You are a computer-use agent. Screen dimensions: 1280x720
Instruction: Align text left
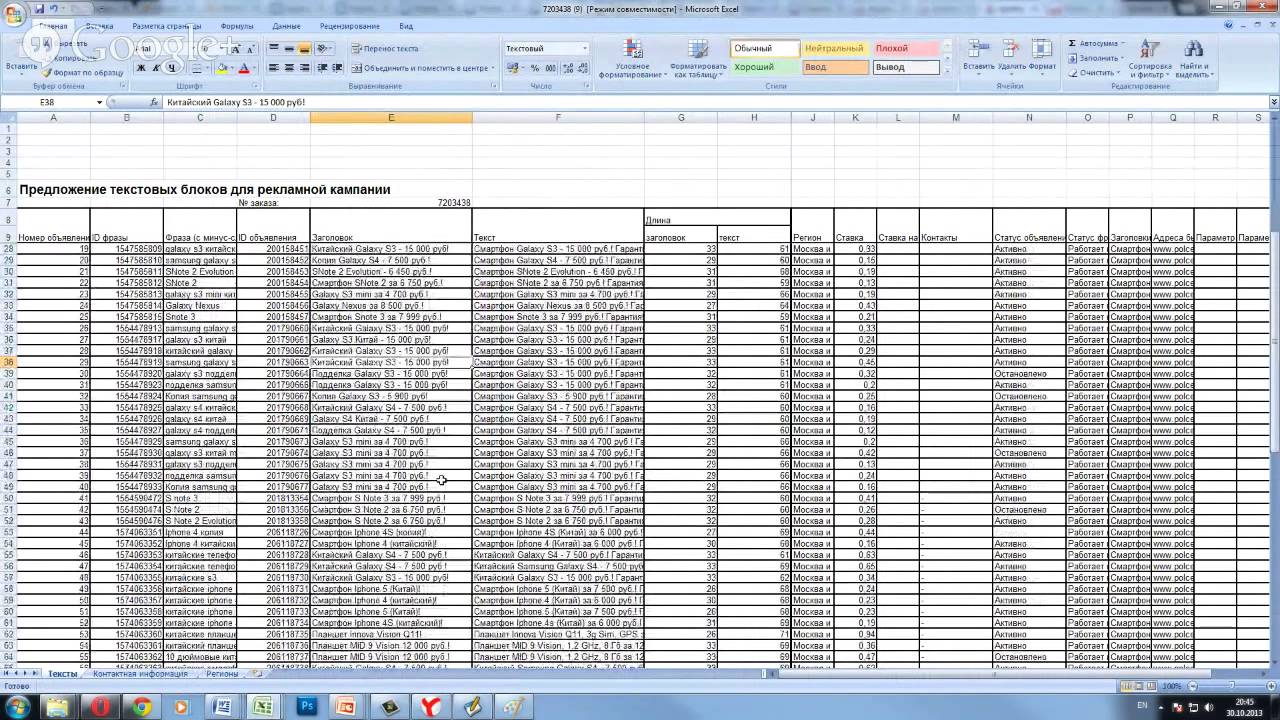click(274, 68)
